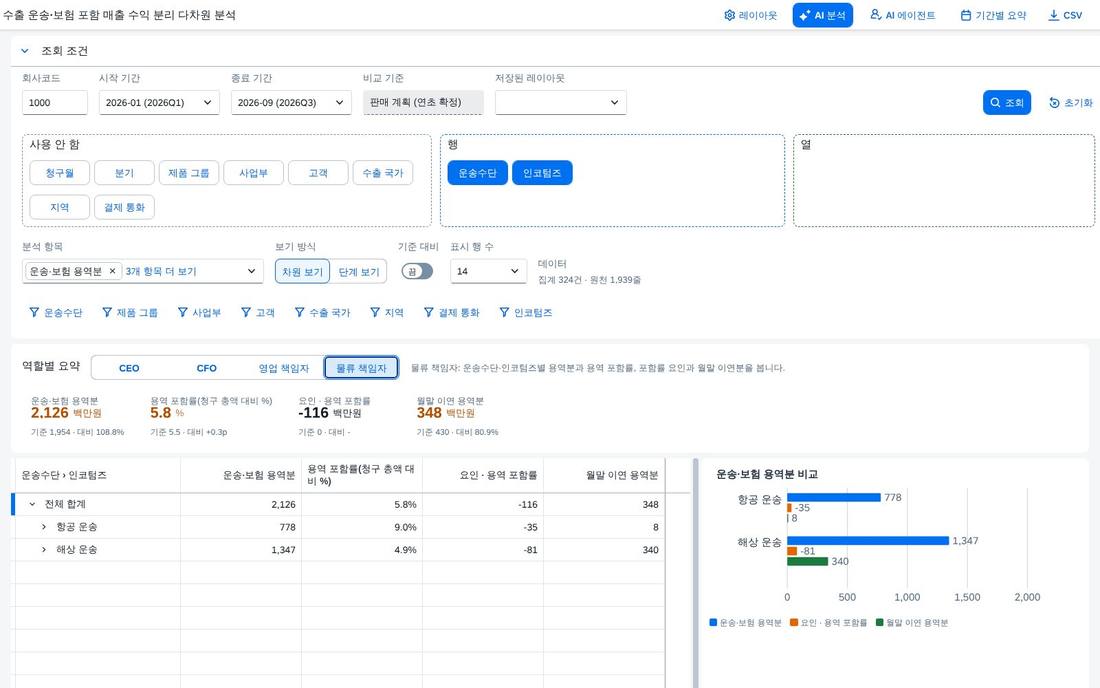Screen dimensions: 1100x688
Task: Select the 사업부 dimension chip
Action: tap(253, 173)
